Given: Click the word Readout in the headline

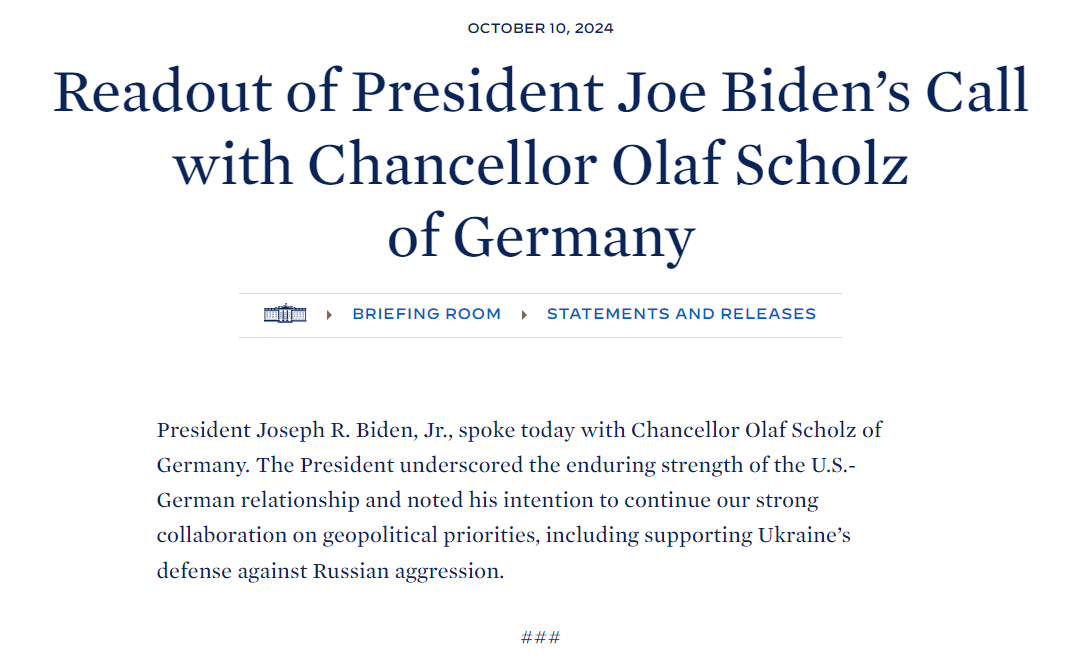Looking at the screenshot, I should pyautogui.click(x=162, y=92).
